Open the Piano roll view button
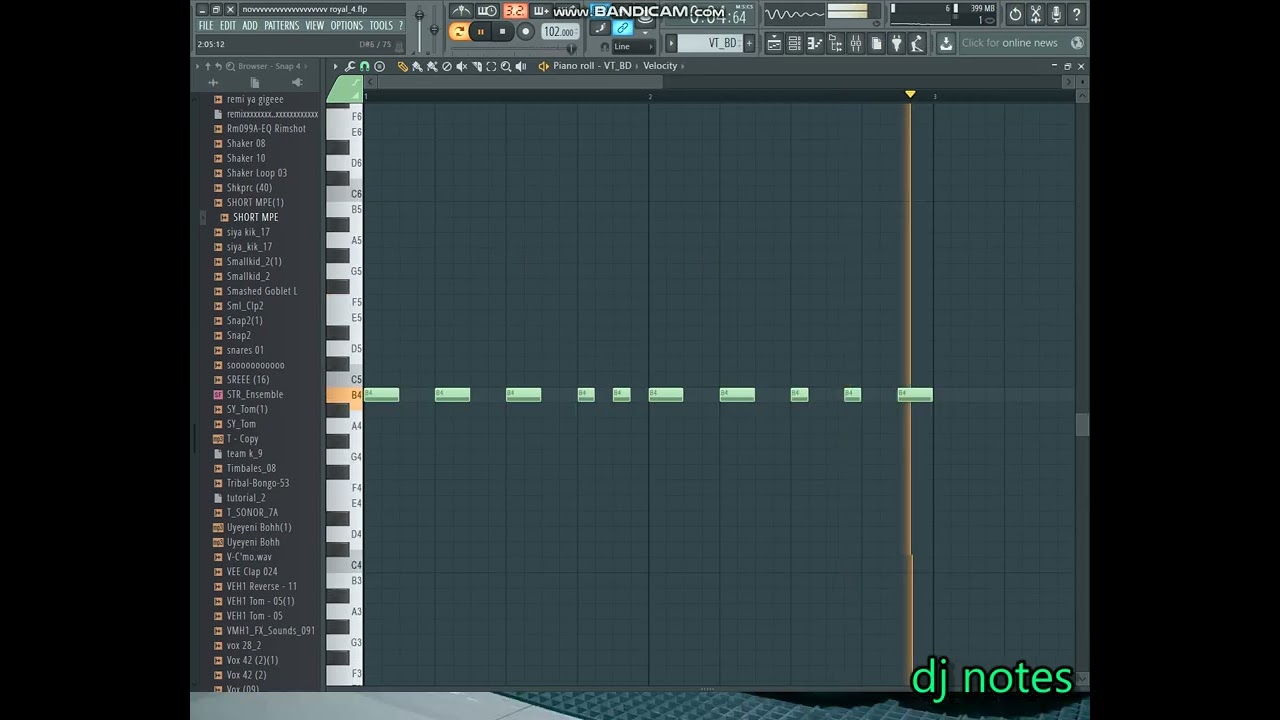Screen dimensions: 1280x720 pos(815,43)
